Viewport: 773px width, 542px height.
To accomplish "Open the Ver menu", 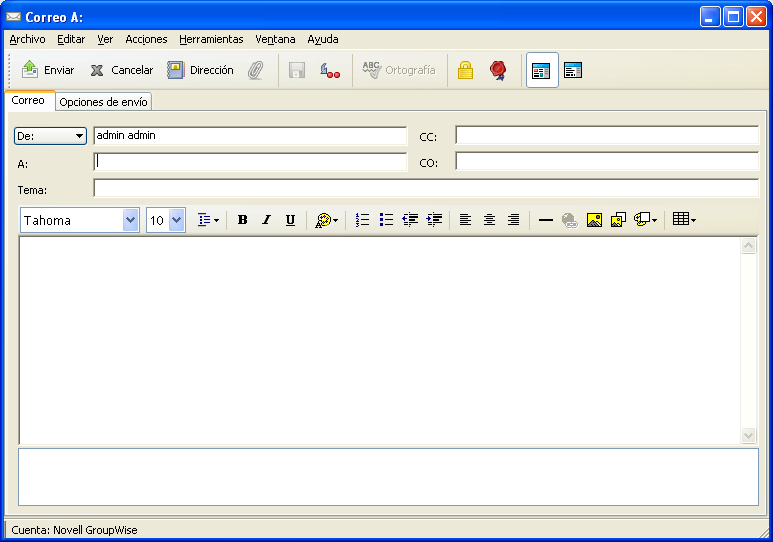I will (x=105, y=39).
